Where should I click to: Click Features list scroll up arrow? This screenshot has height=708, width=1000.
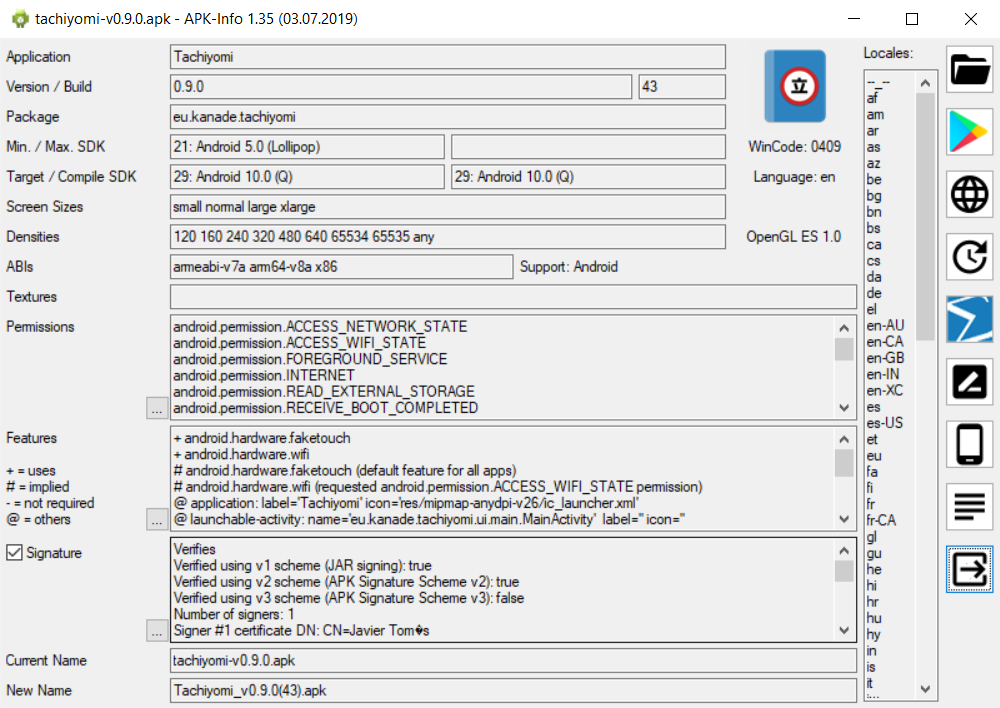click(x=844, y=439)
